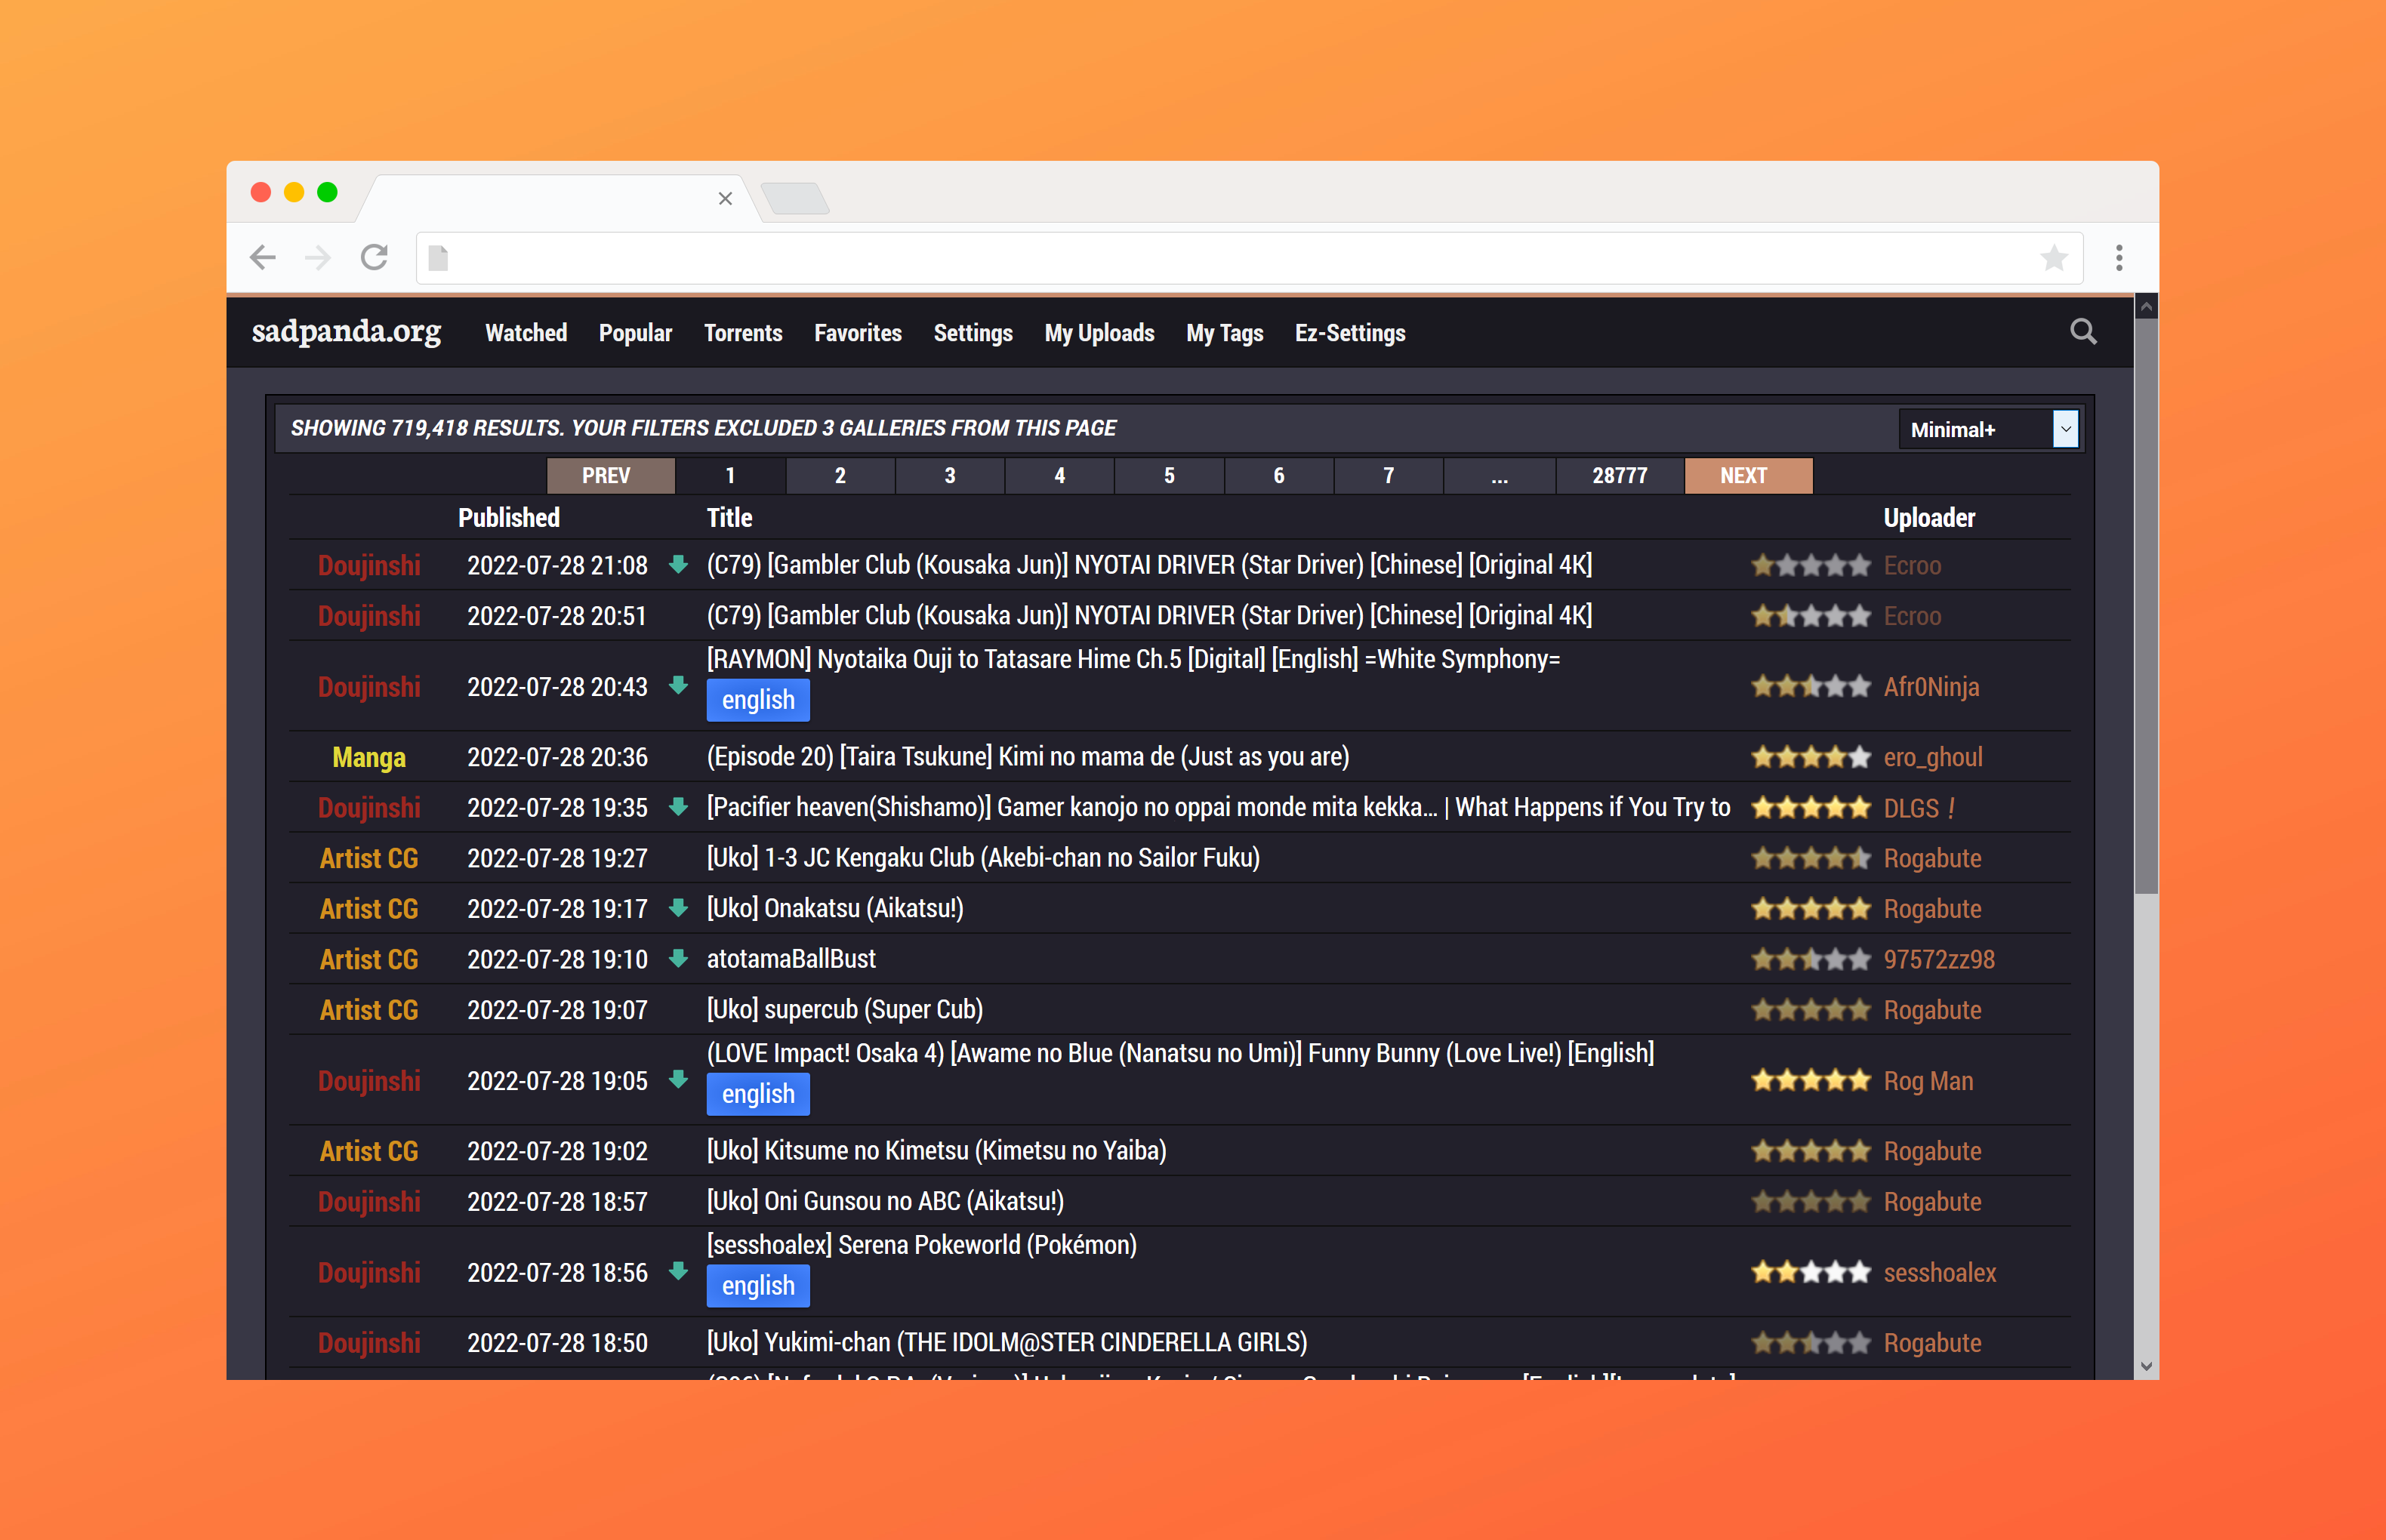The width and height of the screenshot is (2386, 1540).
Task: Click star rating on Serena Pokeworld row
Action: coord(1809,1272)
